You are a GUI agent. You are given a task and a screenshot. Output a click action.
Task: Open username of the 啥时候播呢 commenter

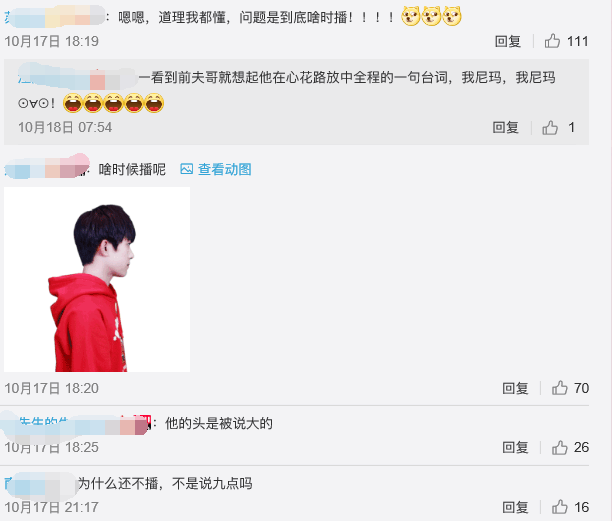pyautogui.click(x=47, y=169)
